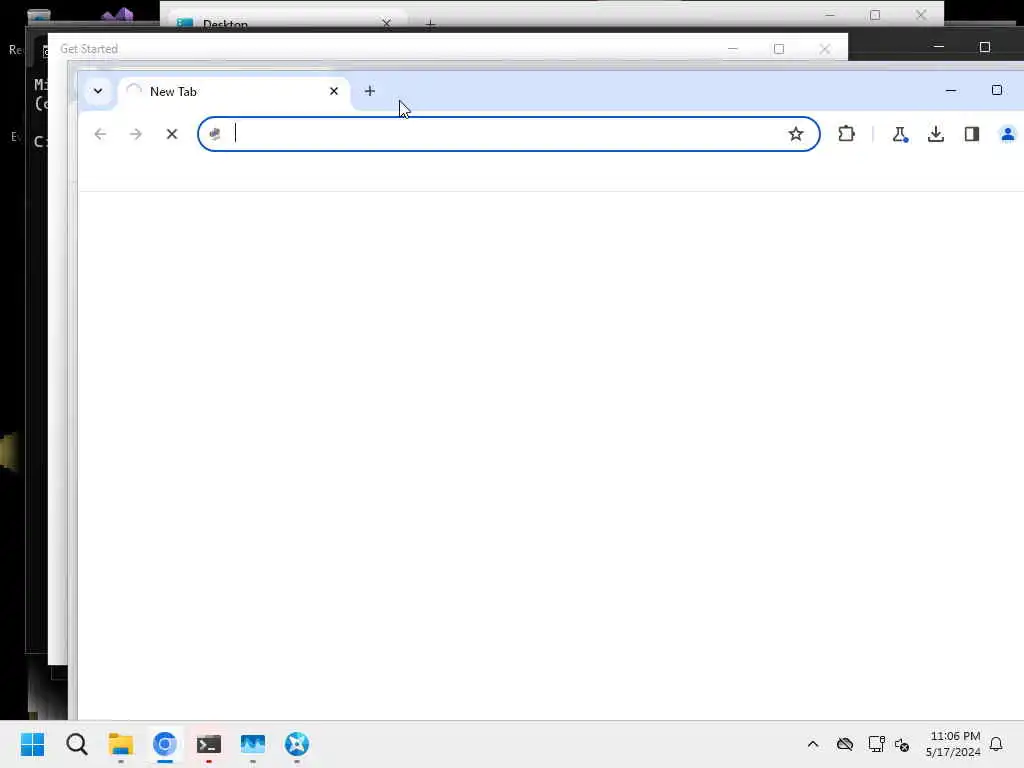Open the network tray icon
The image size is (1024, 768).
coord(876,744)
